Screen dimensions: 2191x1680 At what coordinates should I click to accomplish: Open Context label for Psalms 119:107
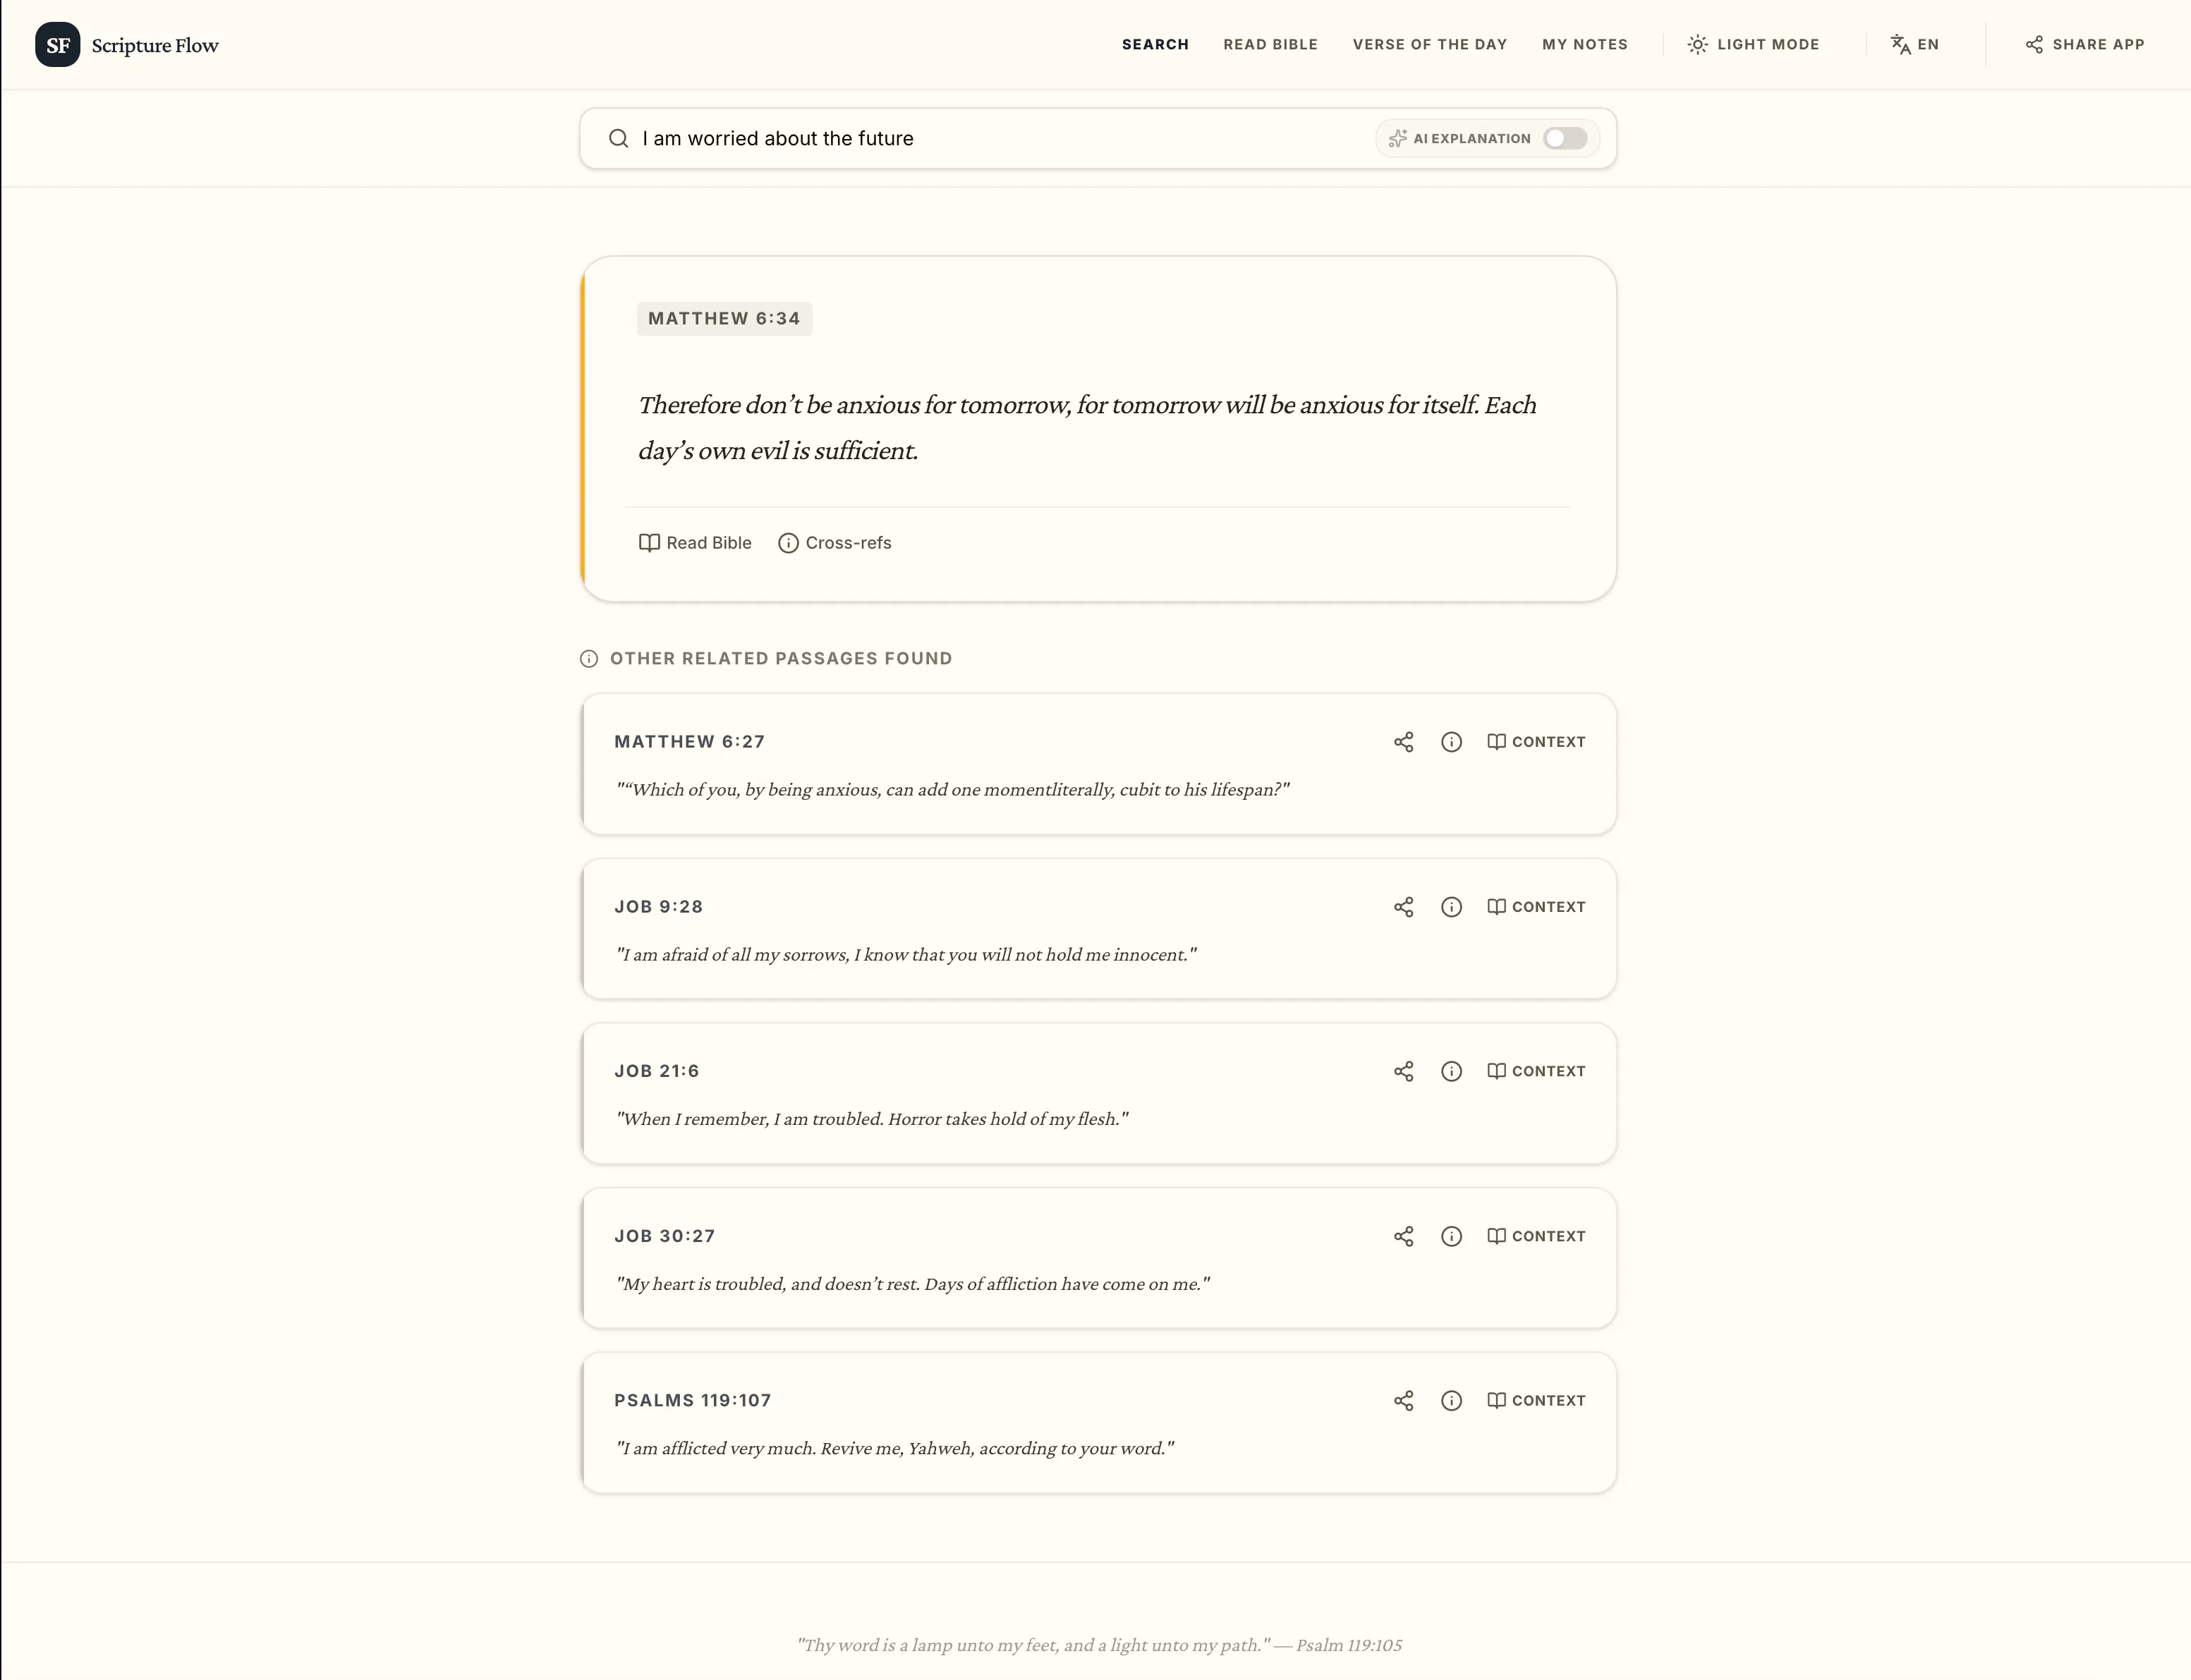[1548, 1400]
